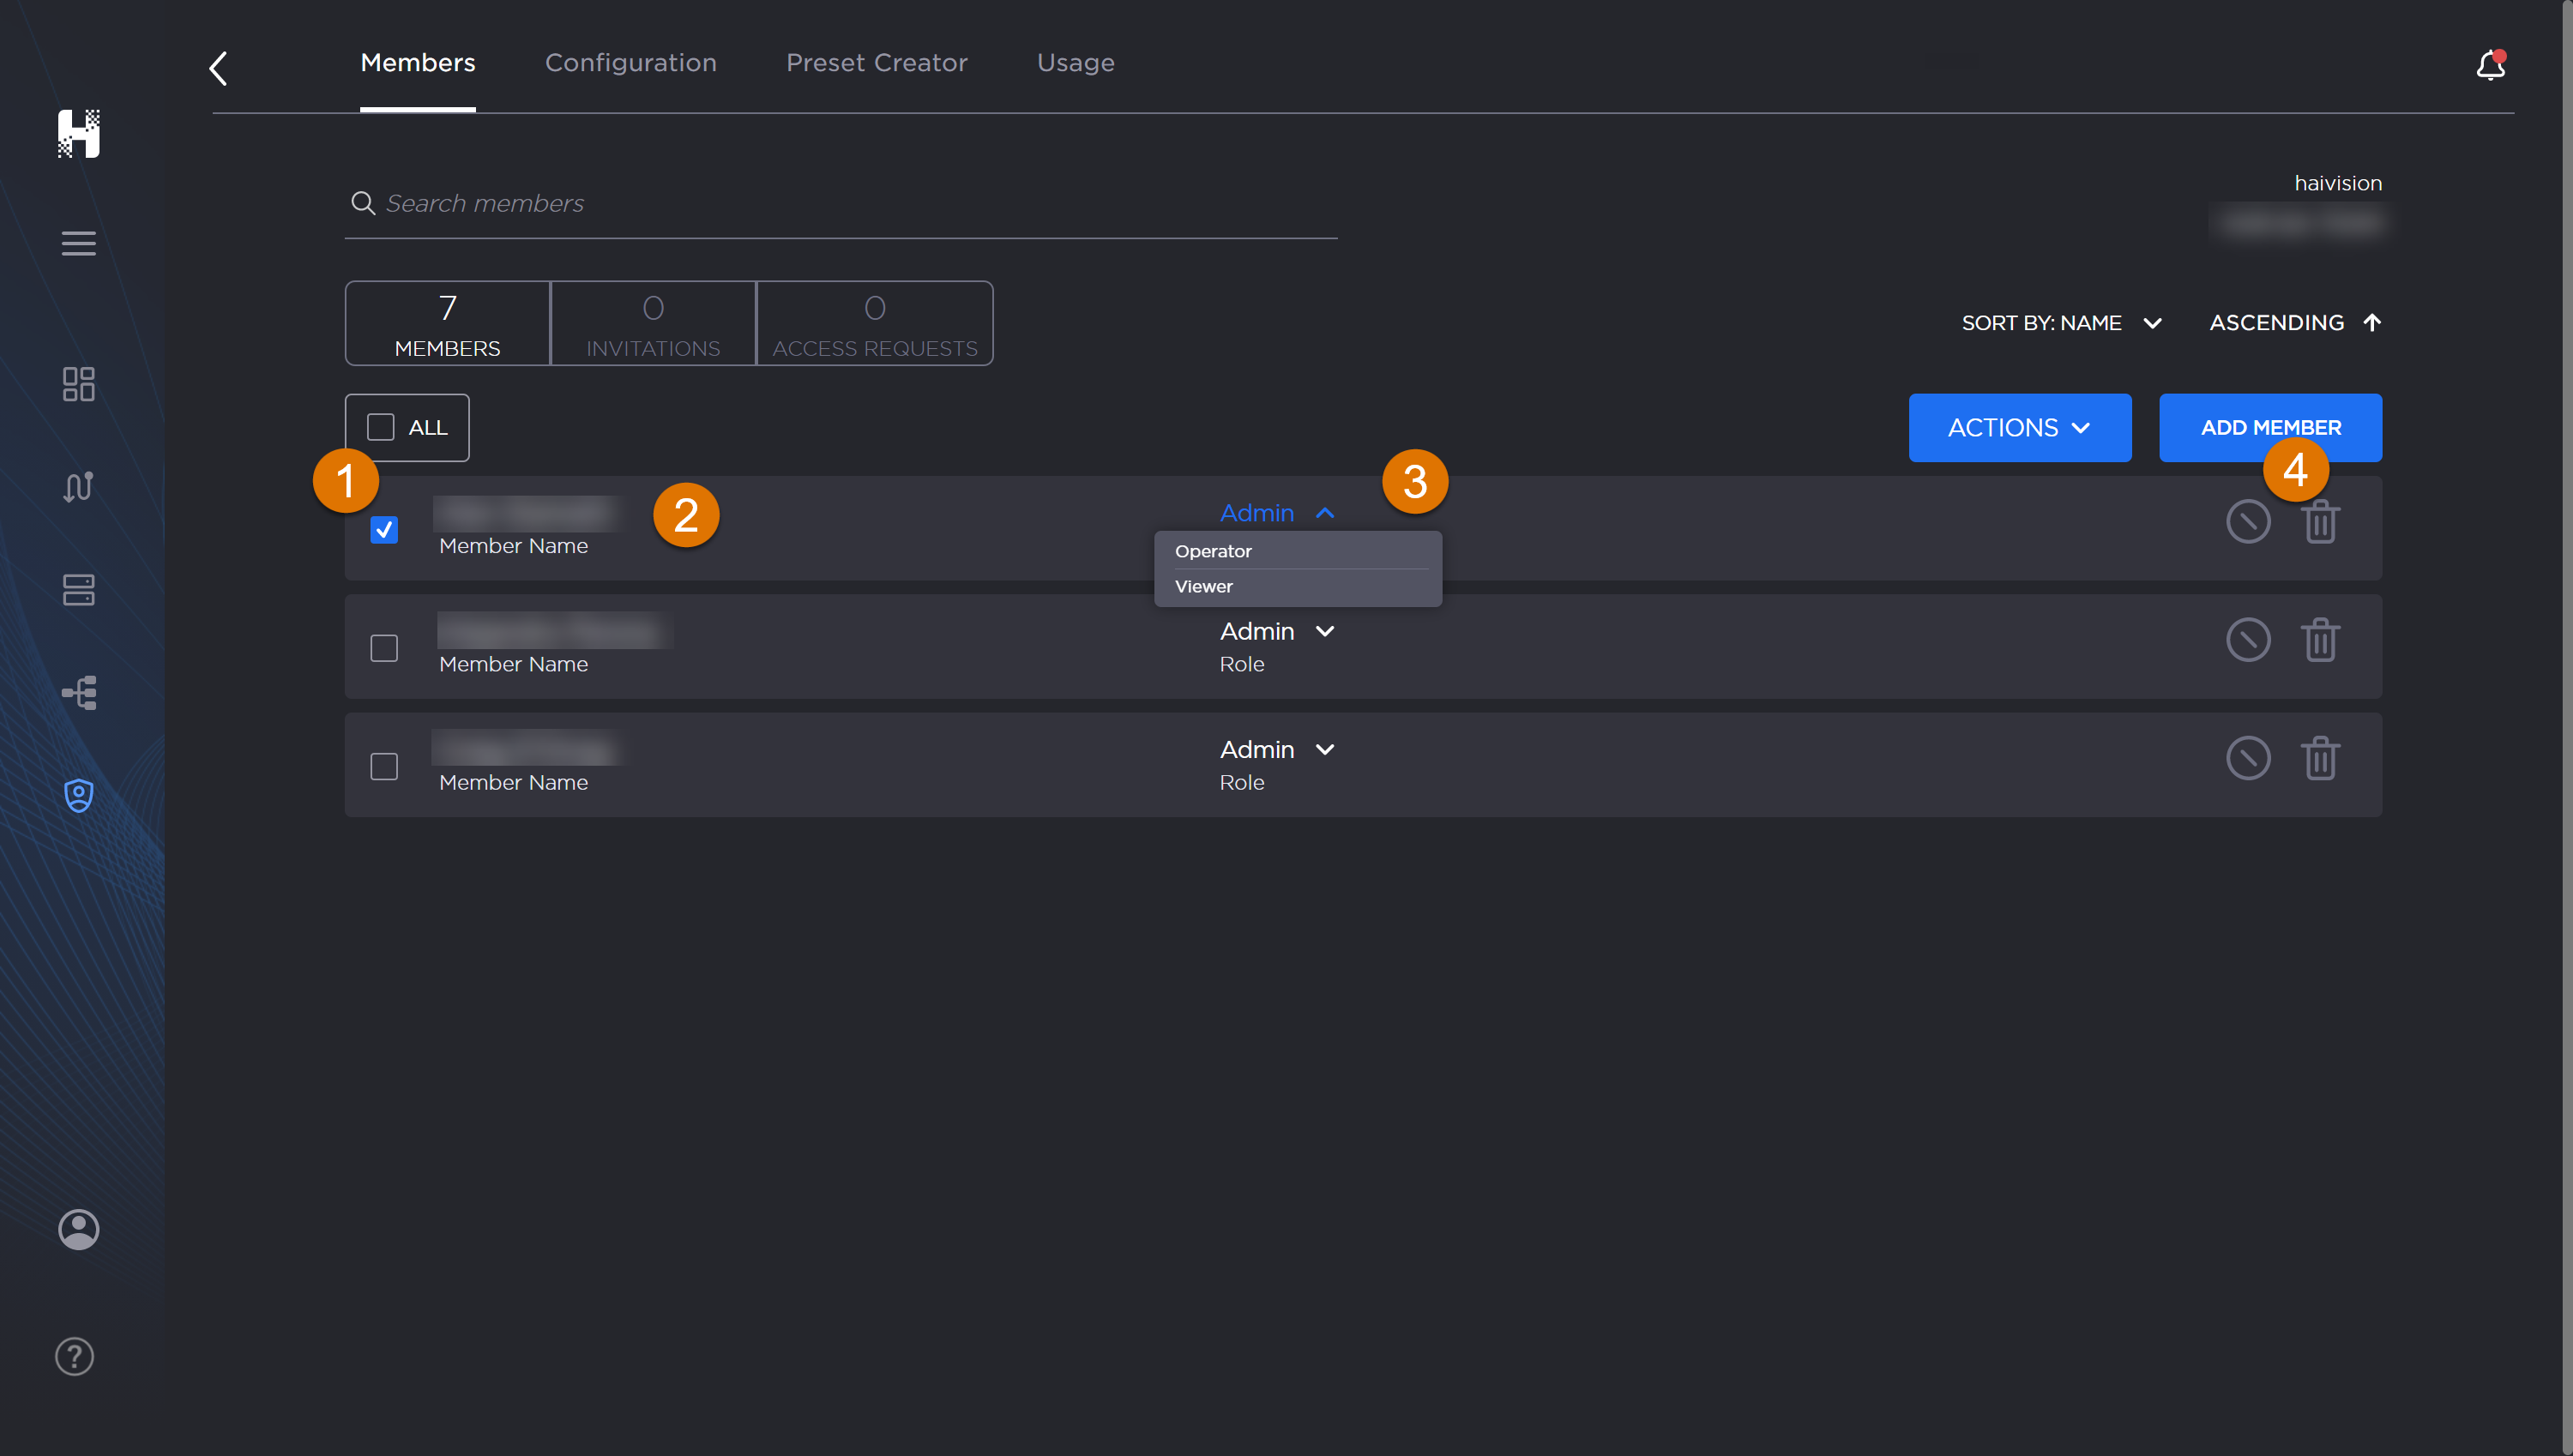Uncheck the first member's checkbox
Screen dimensions: 2573x1456
[384, 529]
